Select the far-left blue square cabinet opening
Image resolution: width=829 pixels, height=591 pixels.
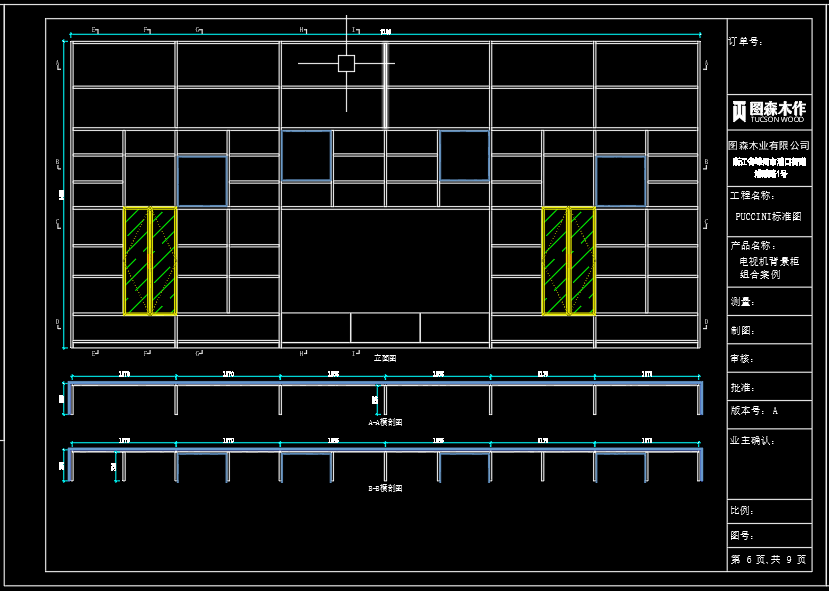[202, 181]
